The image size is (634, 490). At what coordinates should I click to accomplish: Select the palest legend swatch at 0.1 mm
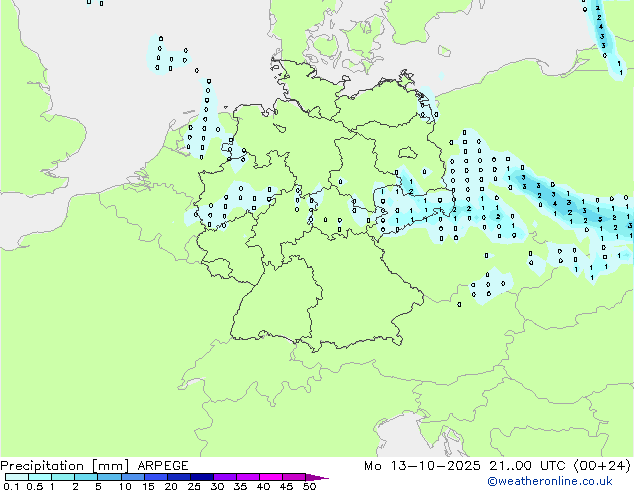pyautogui.click(x=17, y=477)
